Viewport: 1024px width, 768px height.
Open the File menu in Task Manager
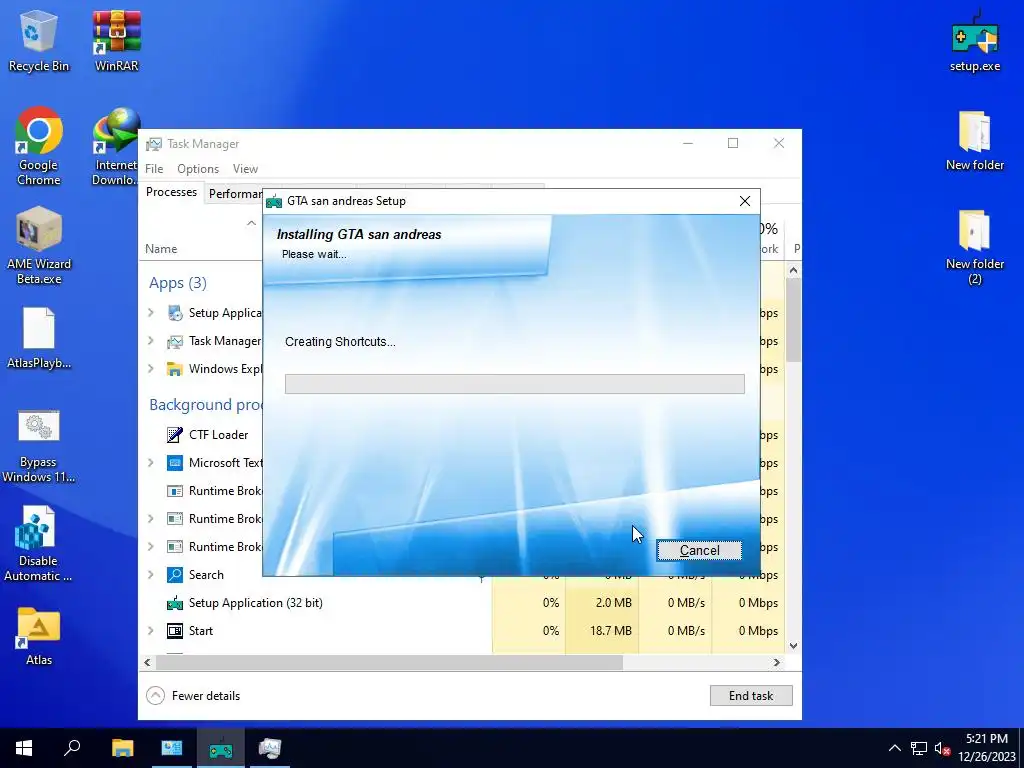(154, 168)
